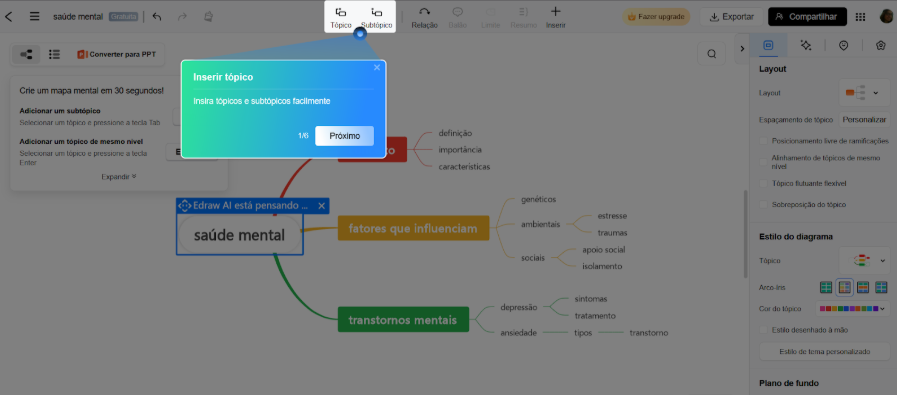Screen dimensions: 897x395
Task: Enable Estilo desenhado à mão checkbox
Action: tap(763, 330)
